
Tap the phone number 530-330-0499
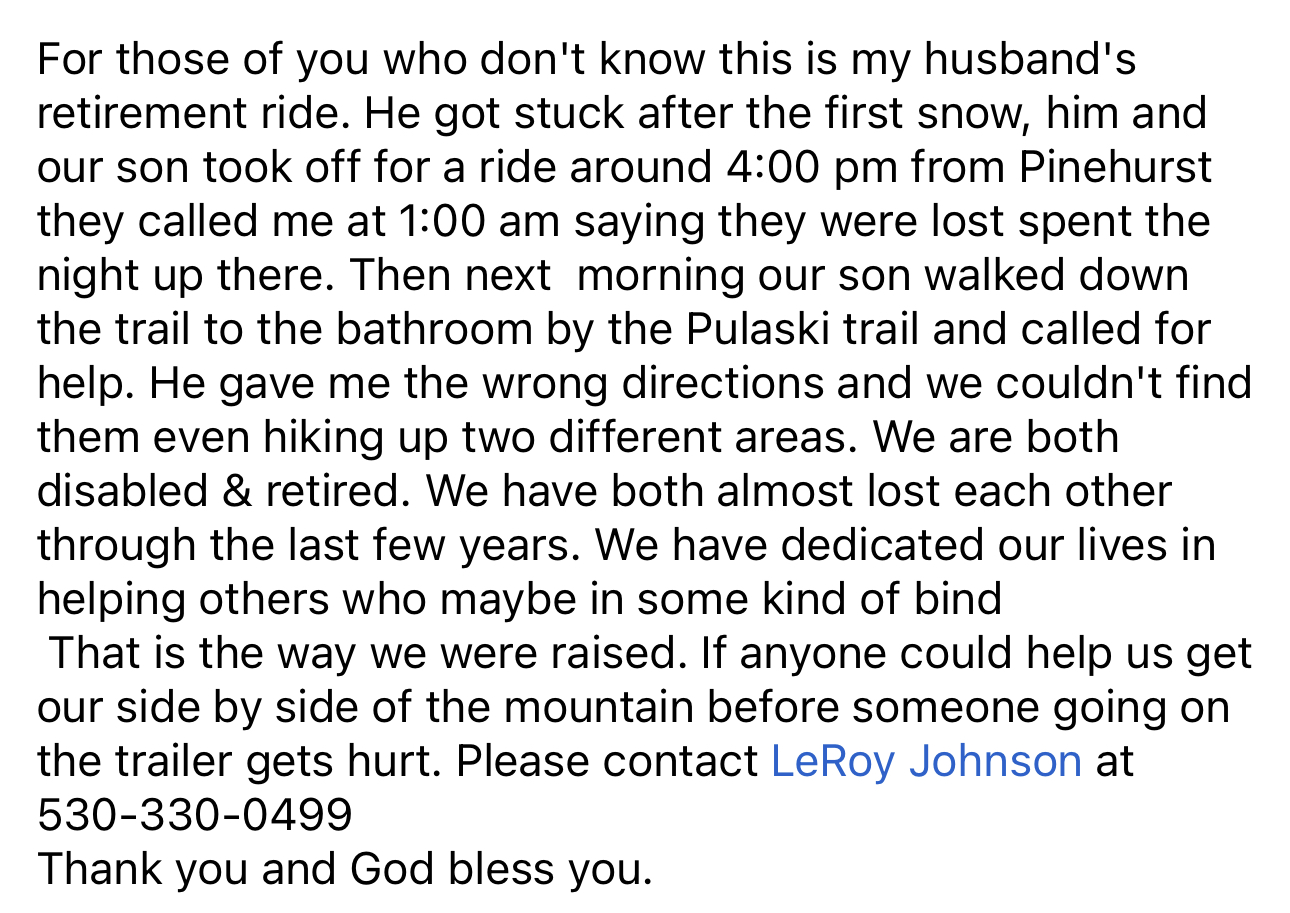pyautogui.click(x=195, y=815)
